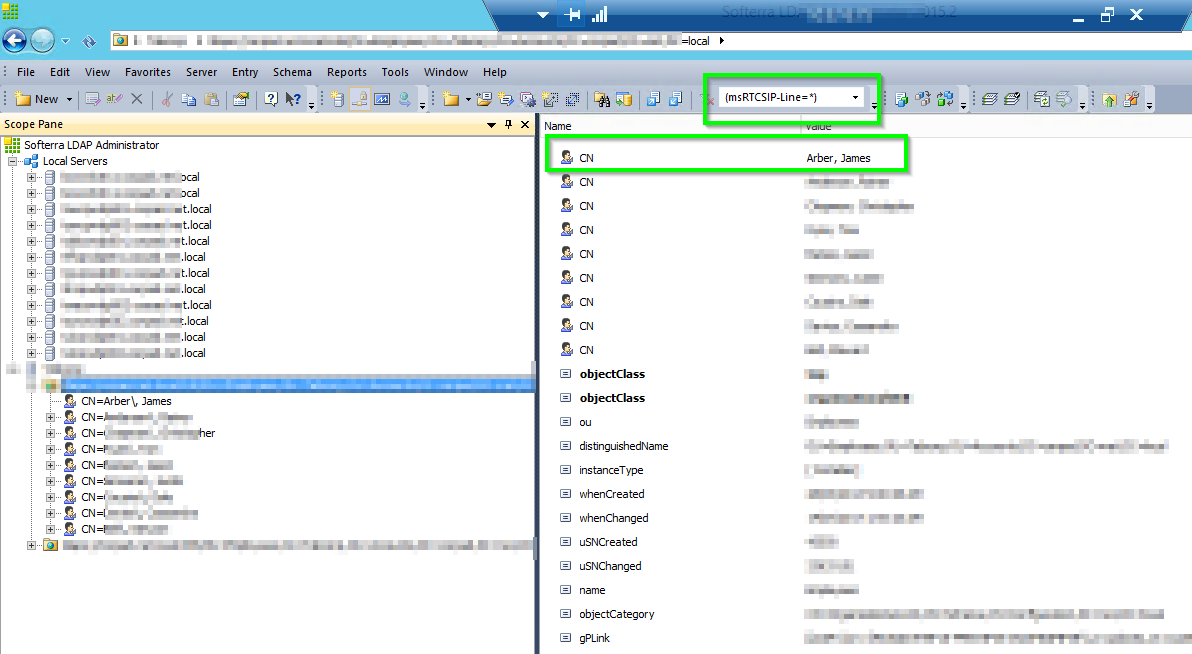
Task: Open the Help menu
Action: [494, 72]
